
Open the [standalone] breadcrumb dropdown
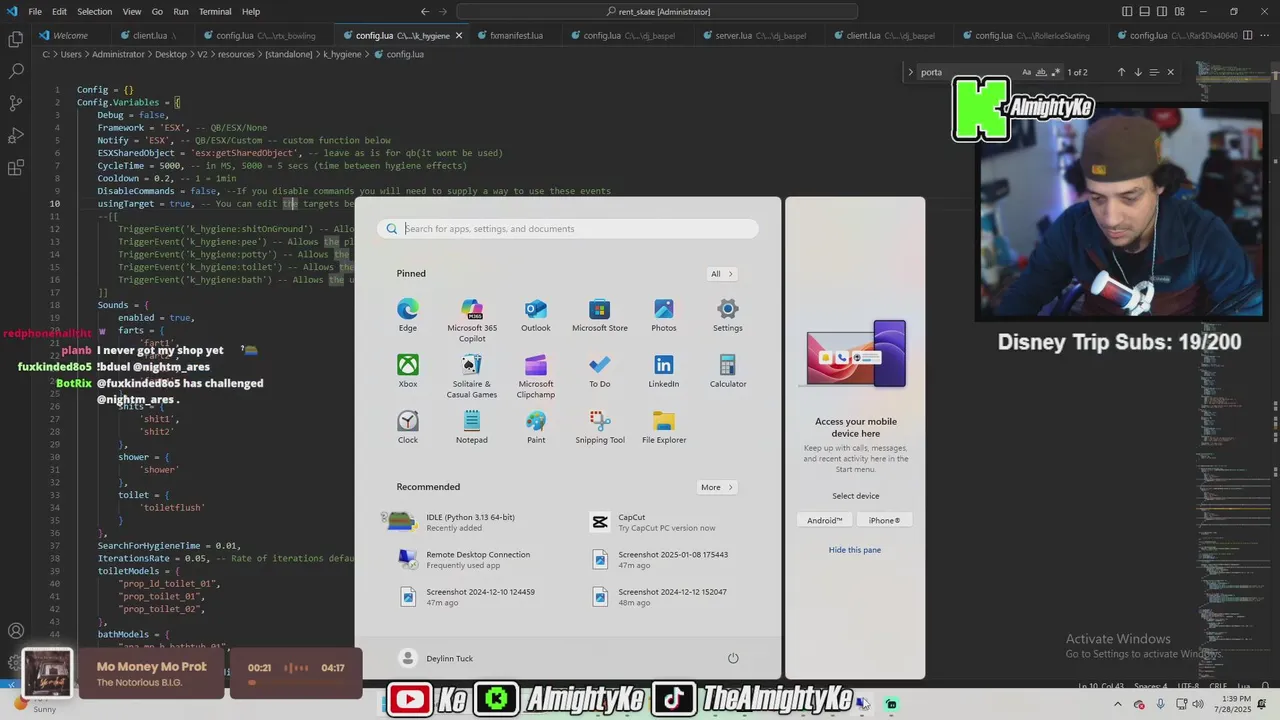(x=288, y=54)
